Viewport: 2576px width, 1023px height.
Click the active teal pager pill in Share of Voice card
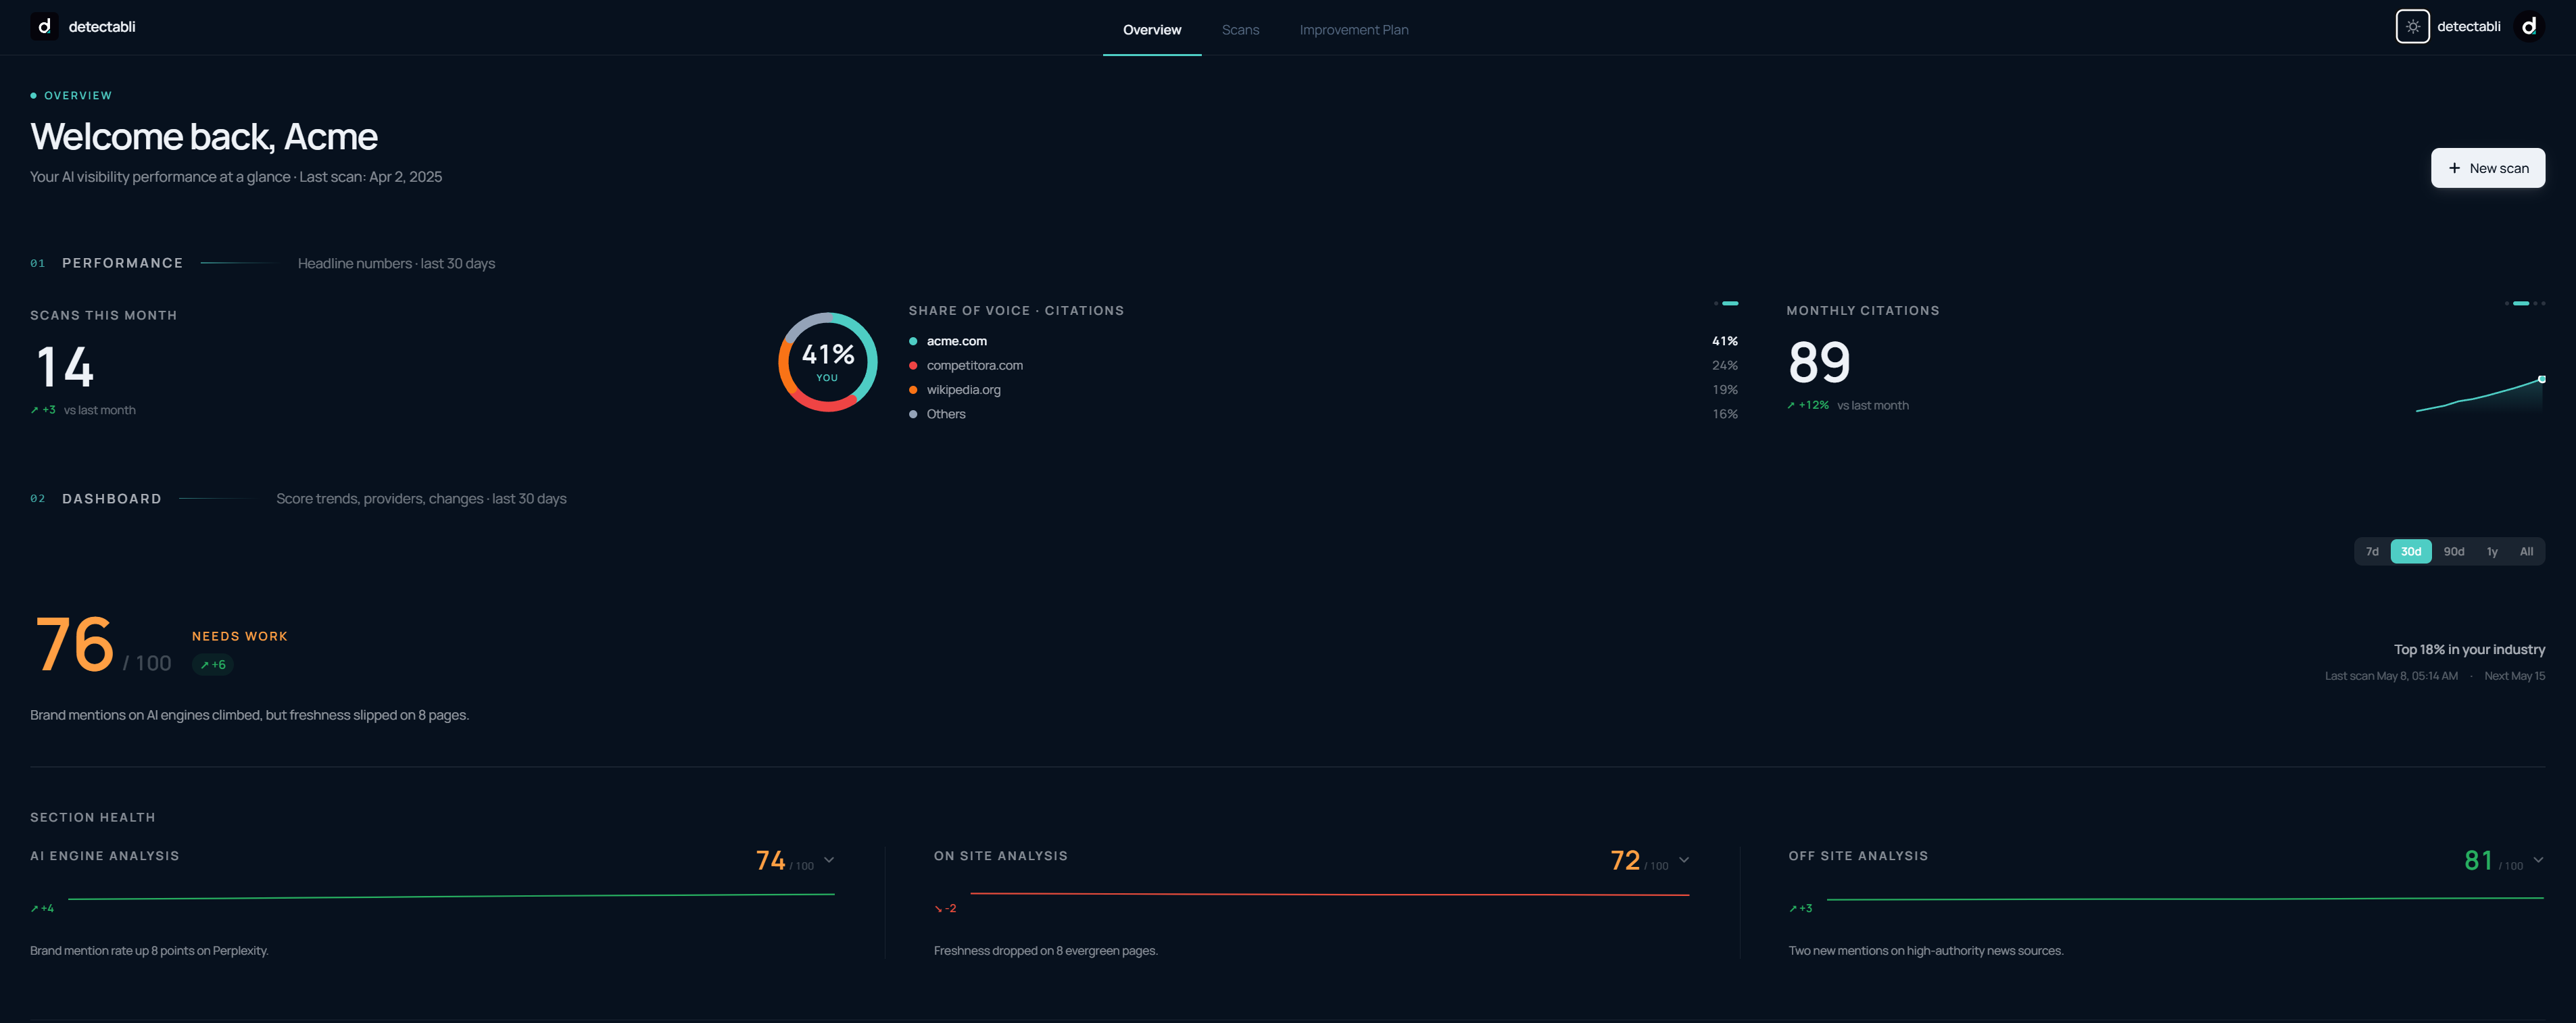(1730, 303)
